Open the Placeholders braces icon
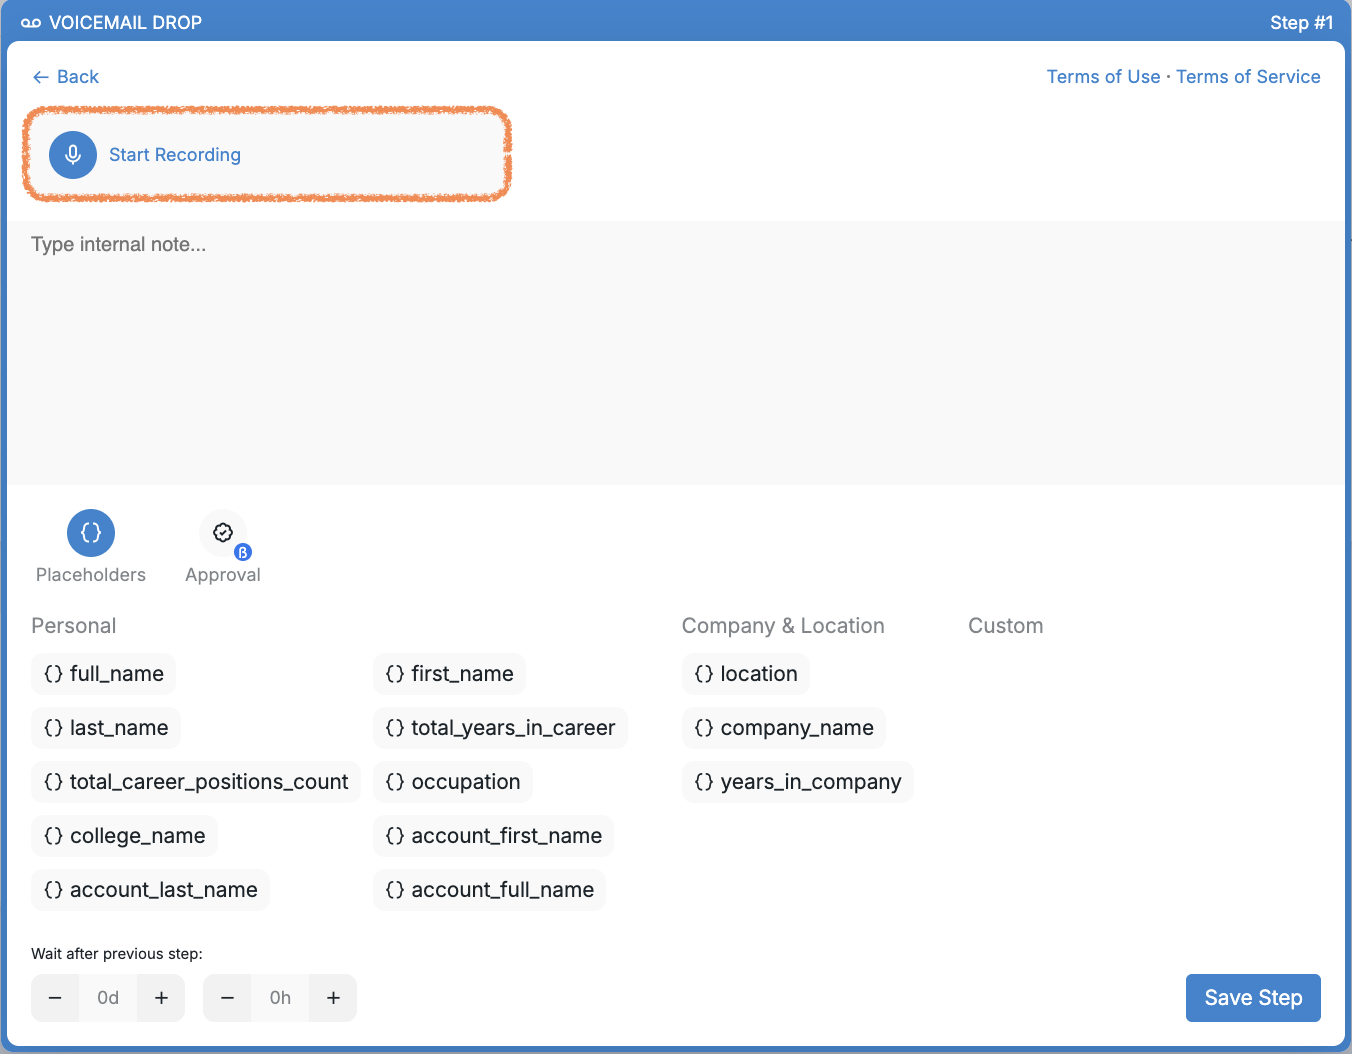The height and width of the screenshot is (1054, 1352). 91,533
